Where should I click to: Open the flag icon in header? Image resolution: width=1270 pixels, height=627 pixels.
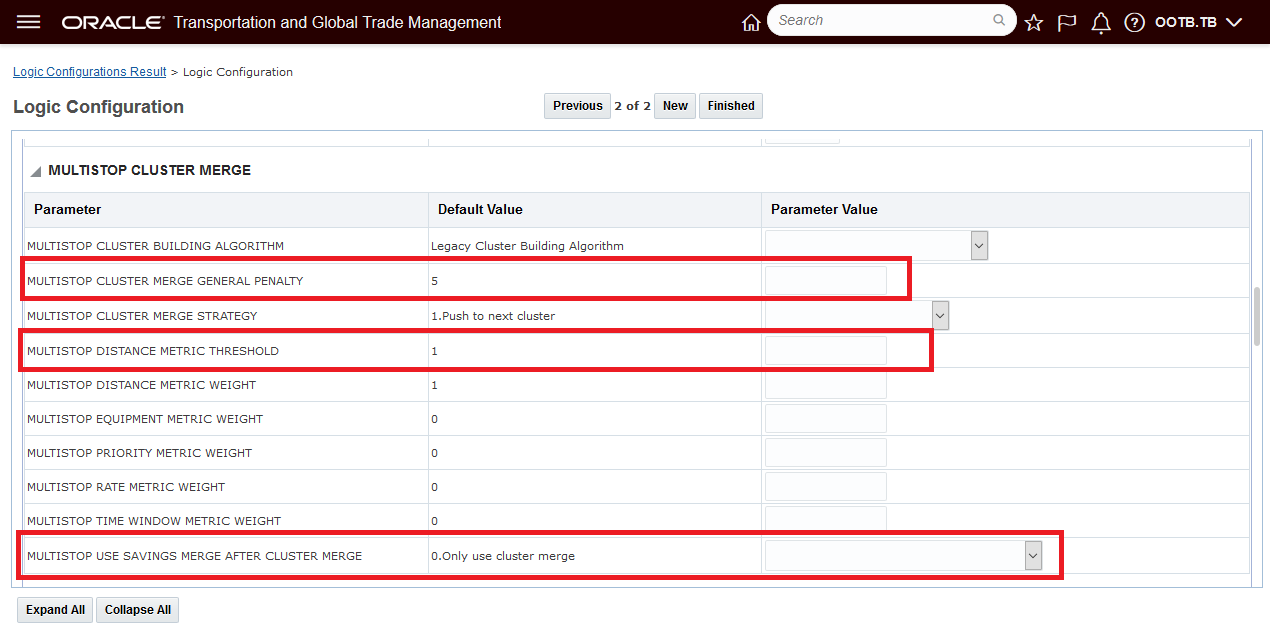pyautogui.click(x=1067, y=23)
